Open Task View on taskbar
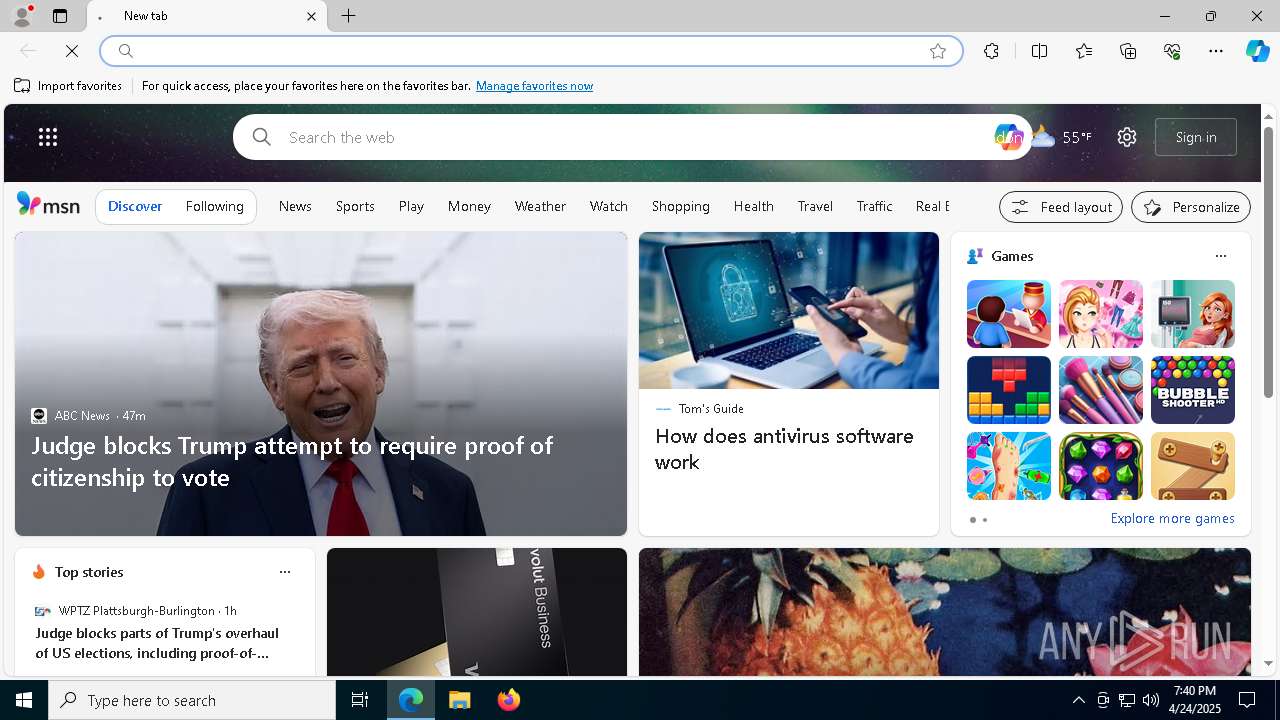Screen dimensions: 1280x720 coord(360,700)
